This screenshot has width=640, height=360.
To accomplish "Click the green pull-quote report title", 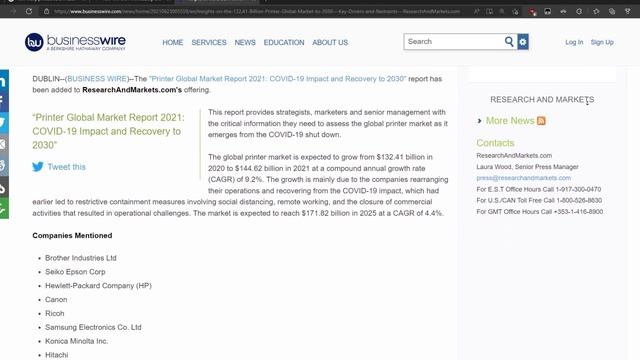I will click(x=108, y=131).
